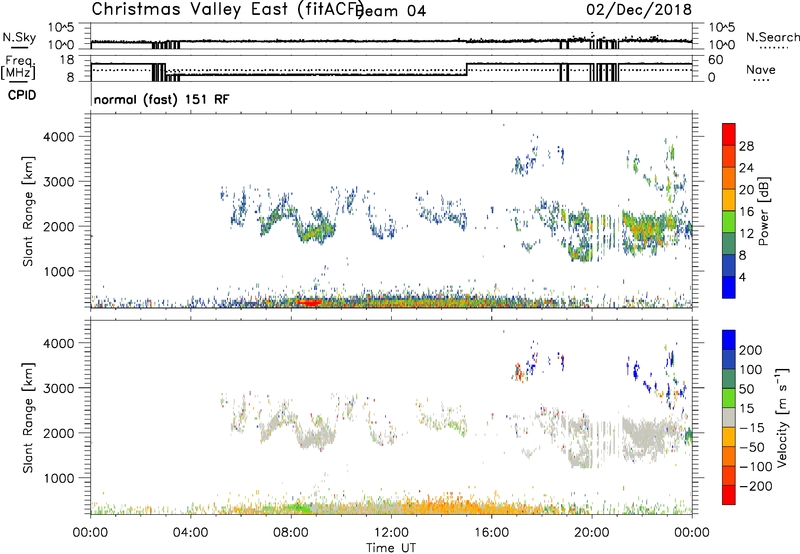
Task: Click the blue bottom of the power colorbar
Action: [x=729, y=287]
